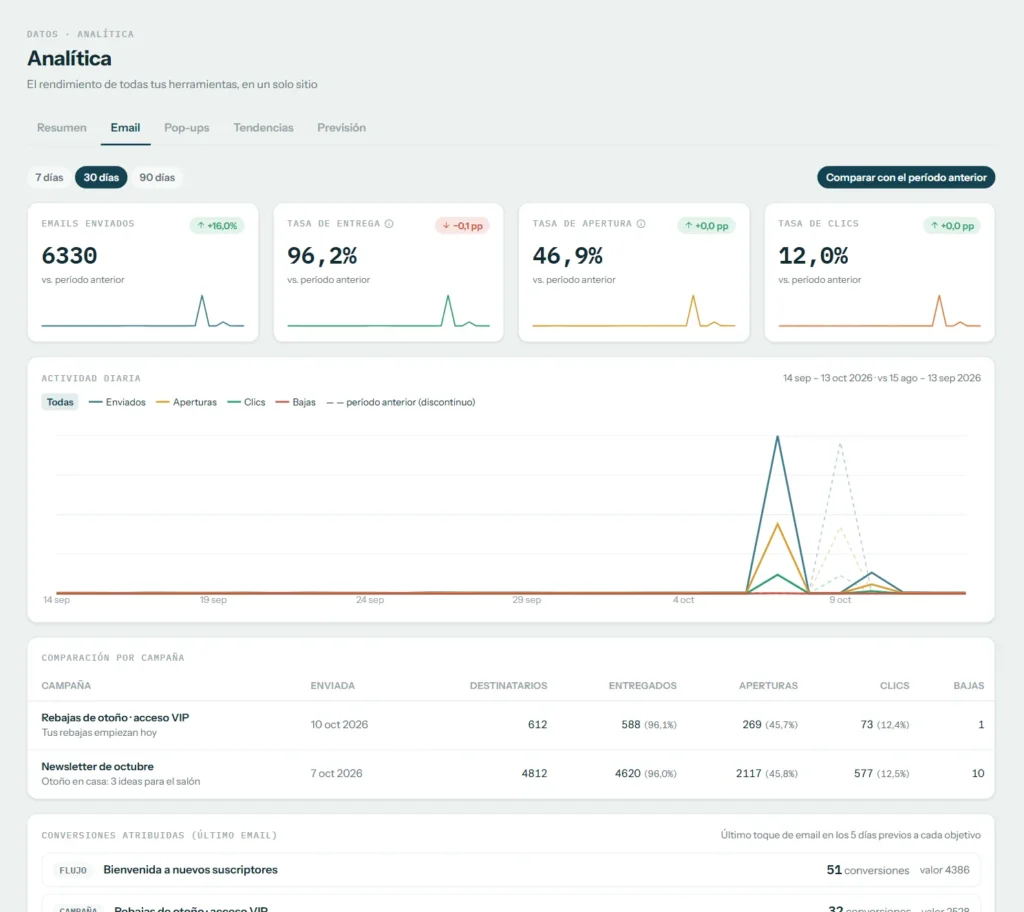Sort by the Destinatarios column header
1024x912 pixels.
pyautogui.click(x=508, y=685)
